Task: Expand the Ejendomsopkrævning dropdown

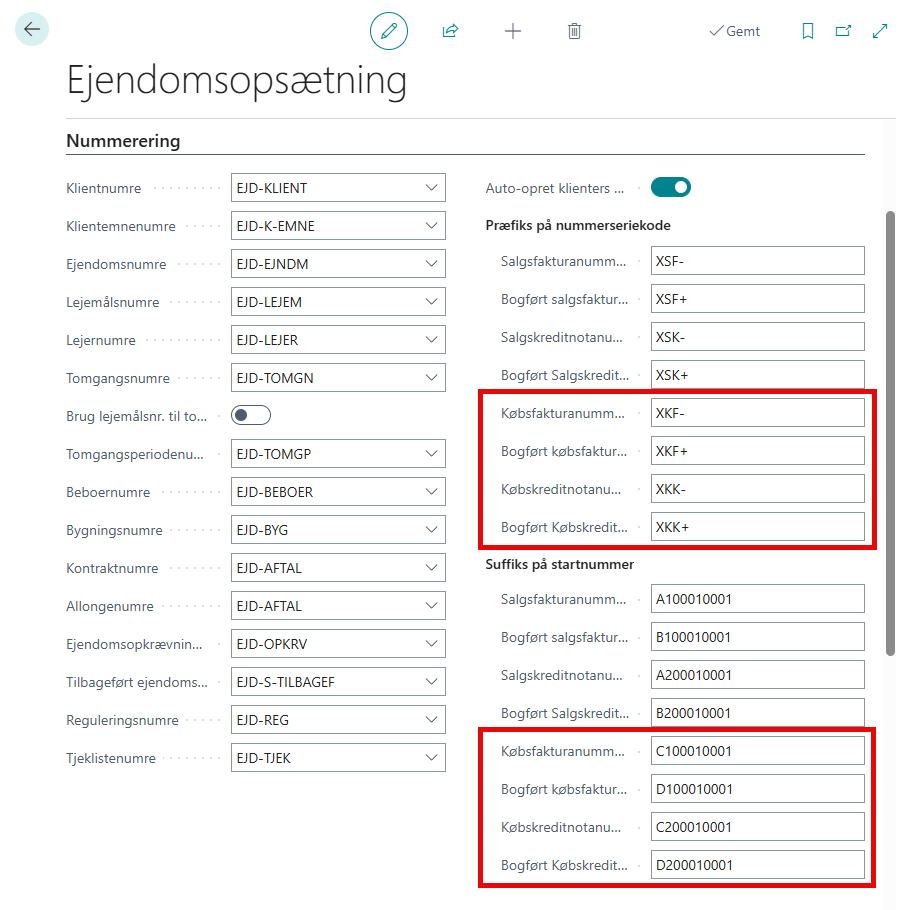Action: [x=431, y=644]
